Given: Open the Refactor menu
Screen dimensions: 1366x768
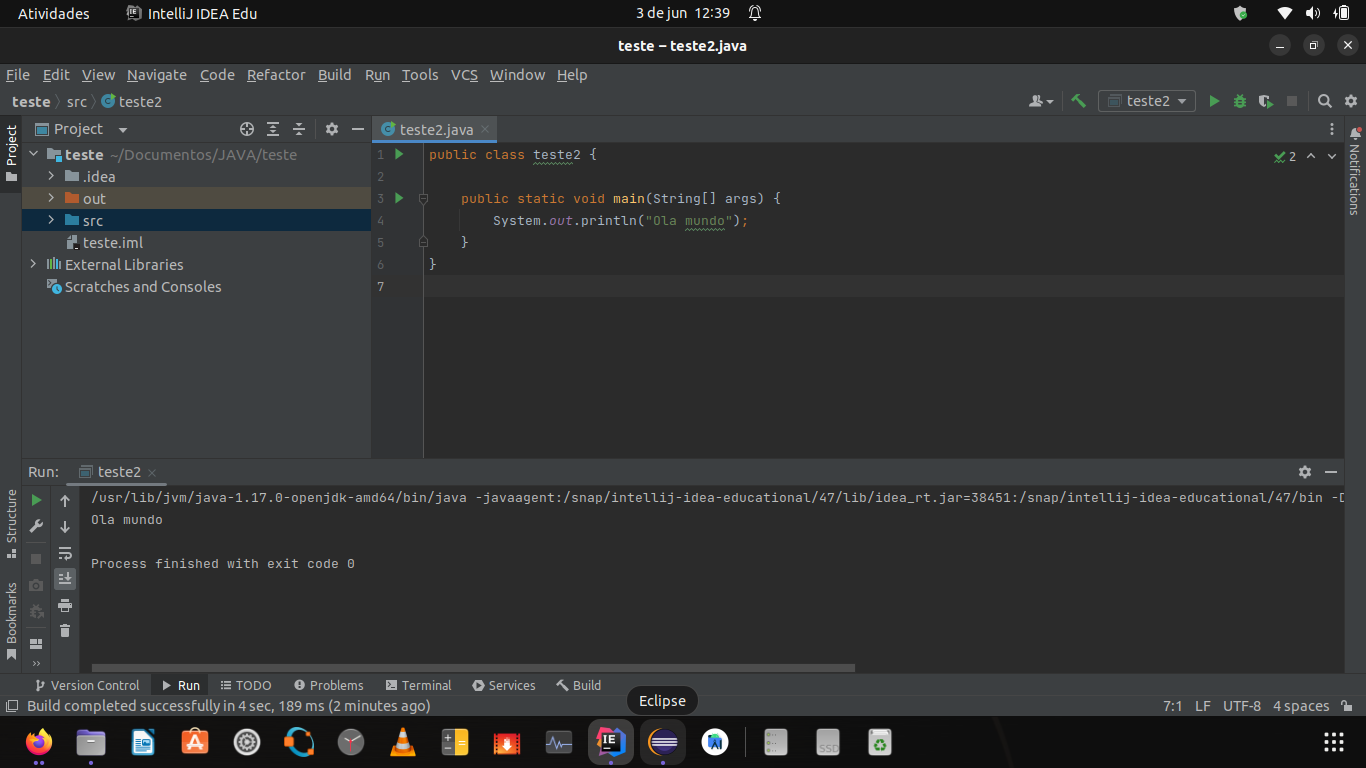Looking at the screenshot, I should point(276,75).
